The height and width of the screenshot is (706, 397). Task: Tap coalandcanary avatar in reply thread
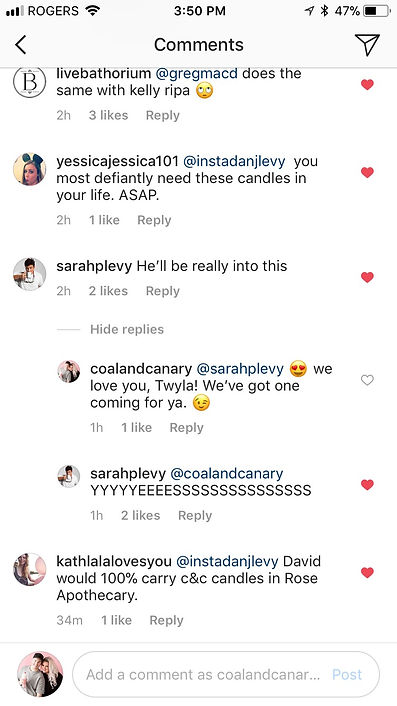(x=69, y=372)
